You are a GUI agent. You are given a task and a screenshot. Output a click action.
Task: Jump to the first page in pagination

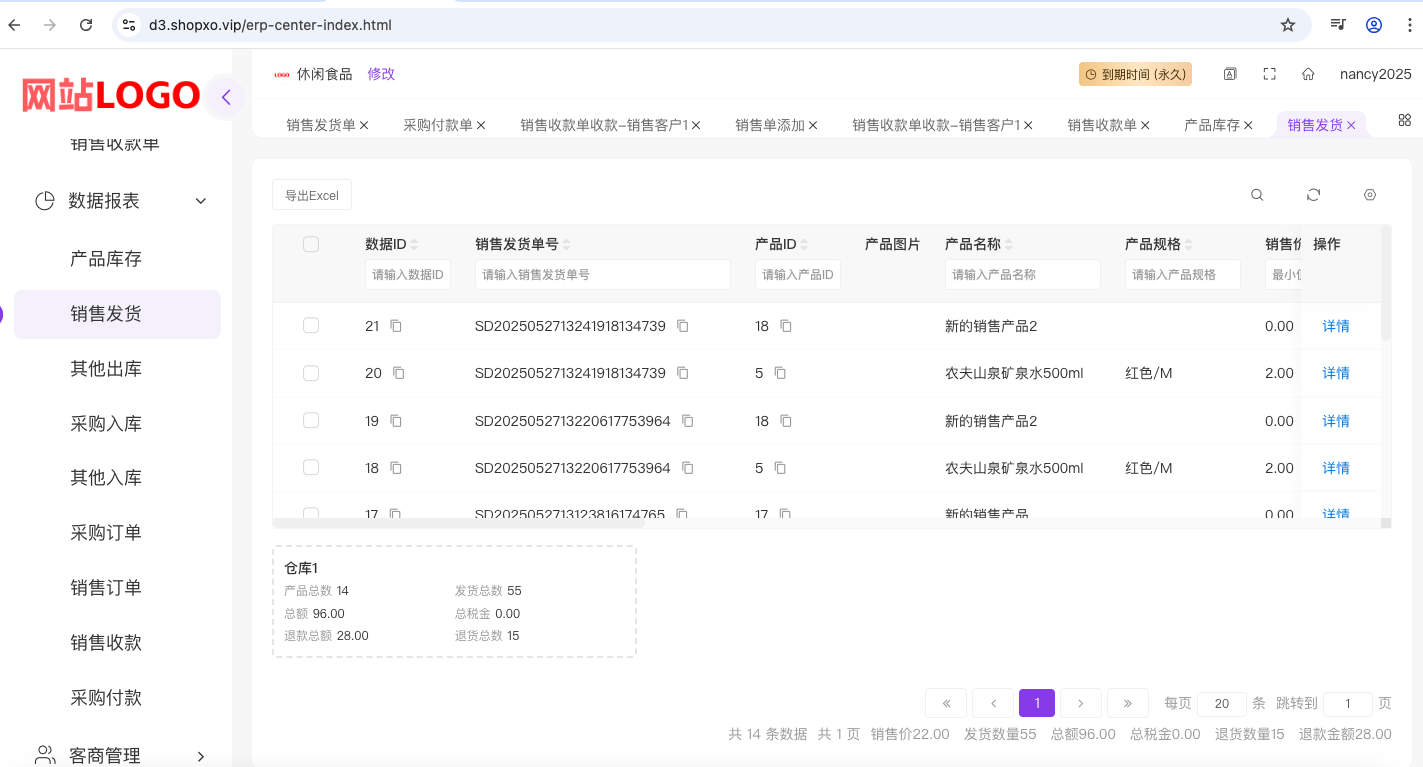point(946,703)
